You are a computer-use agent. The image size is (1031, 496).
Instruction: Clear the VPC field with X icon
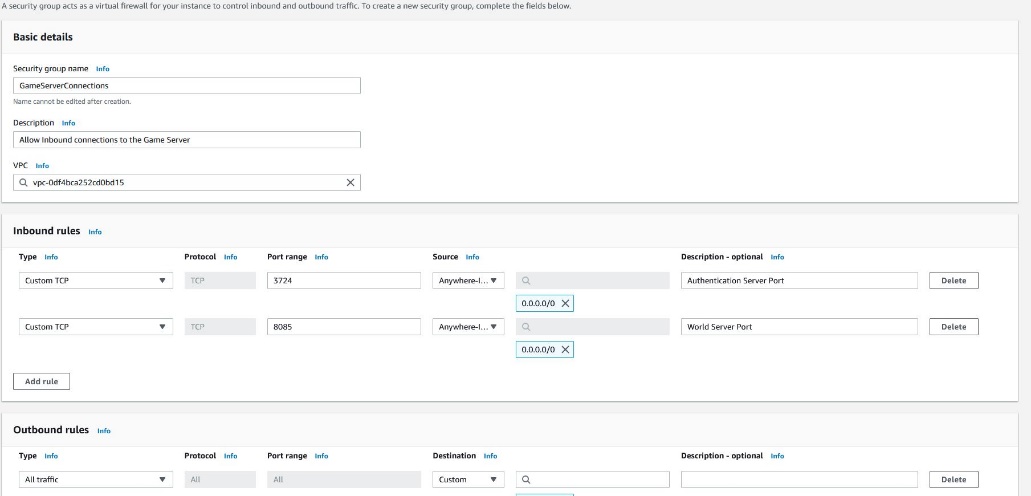[x=350, y=183]
